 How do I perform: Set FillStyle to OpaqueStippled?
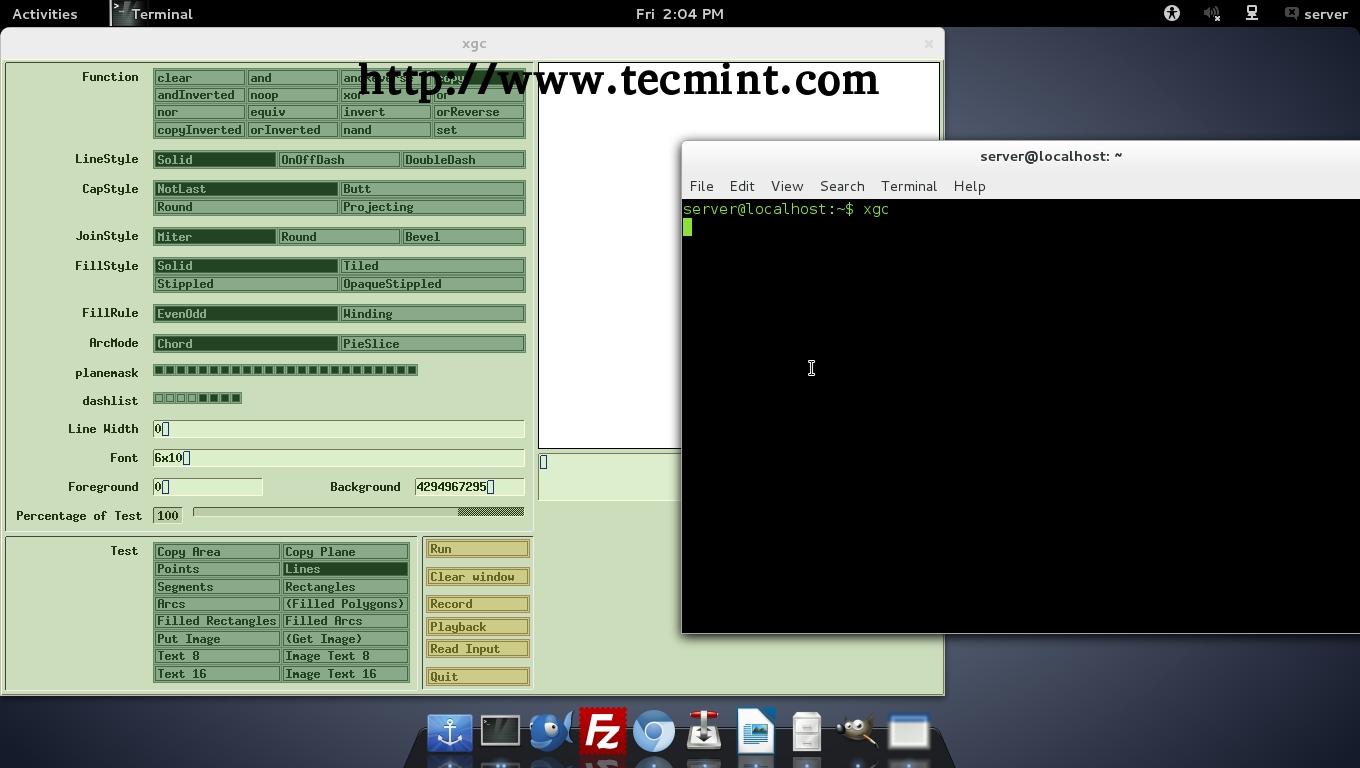click(x=432, y=284)
